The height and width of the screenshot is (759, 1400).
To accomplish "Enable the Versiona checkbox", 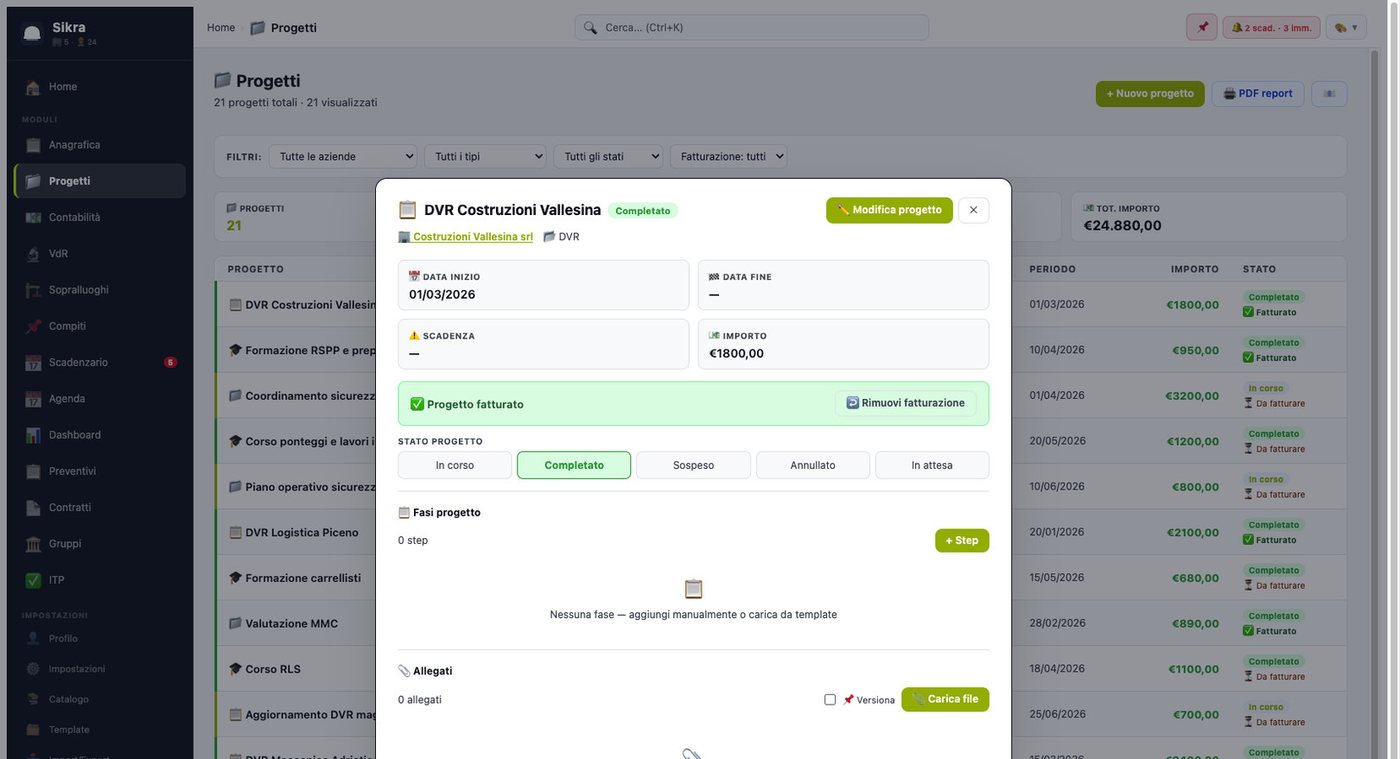I will click(830, 700).
